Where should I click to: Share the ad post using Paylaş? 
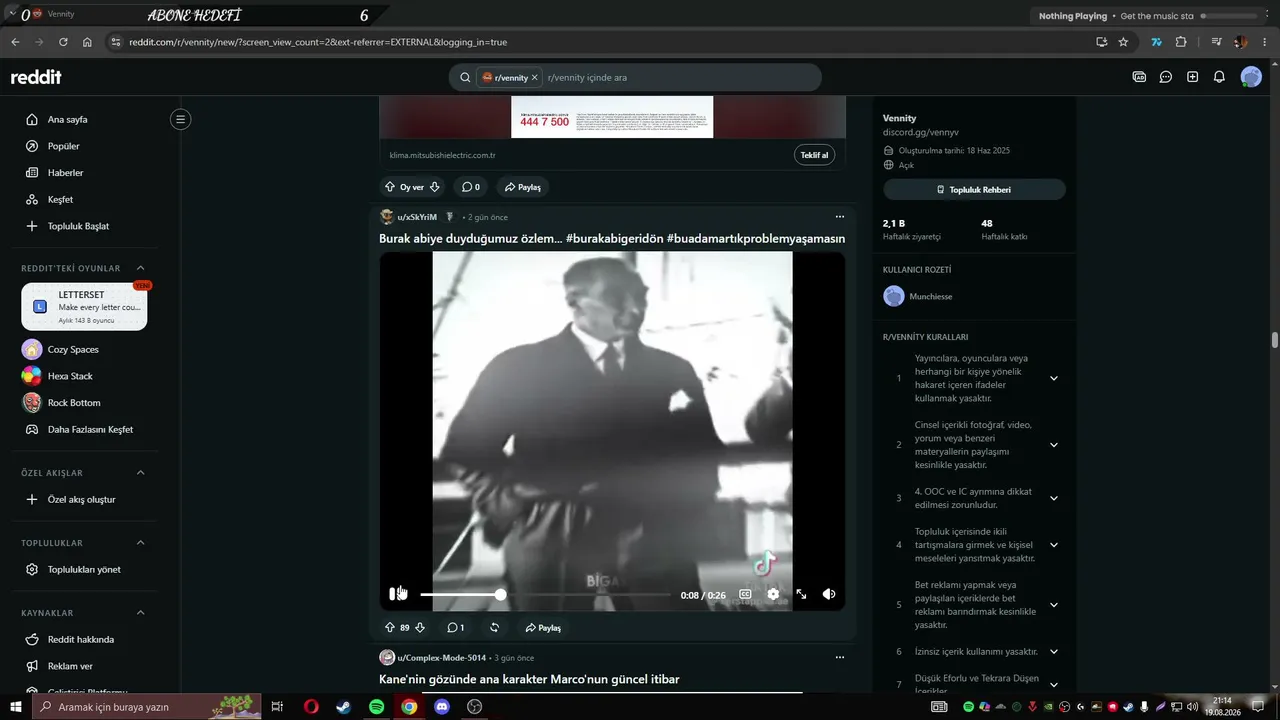523,187
